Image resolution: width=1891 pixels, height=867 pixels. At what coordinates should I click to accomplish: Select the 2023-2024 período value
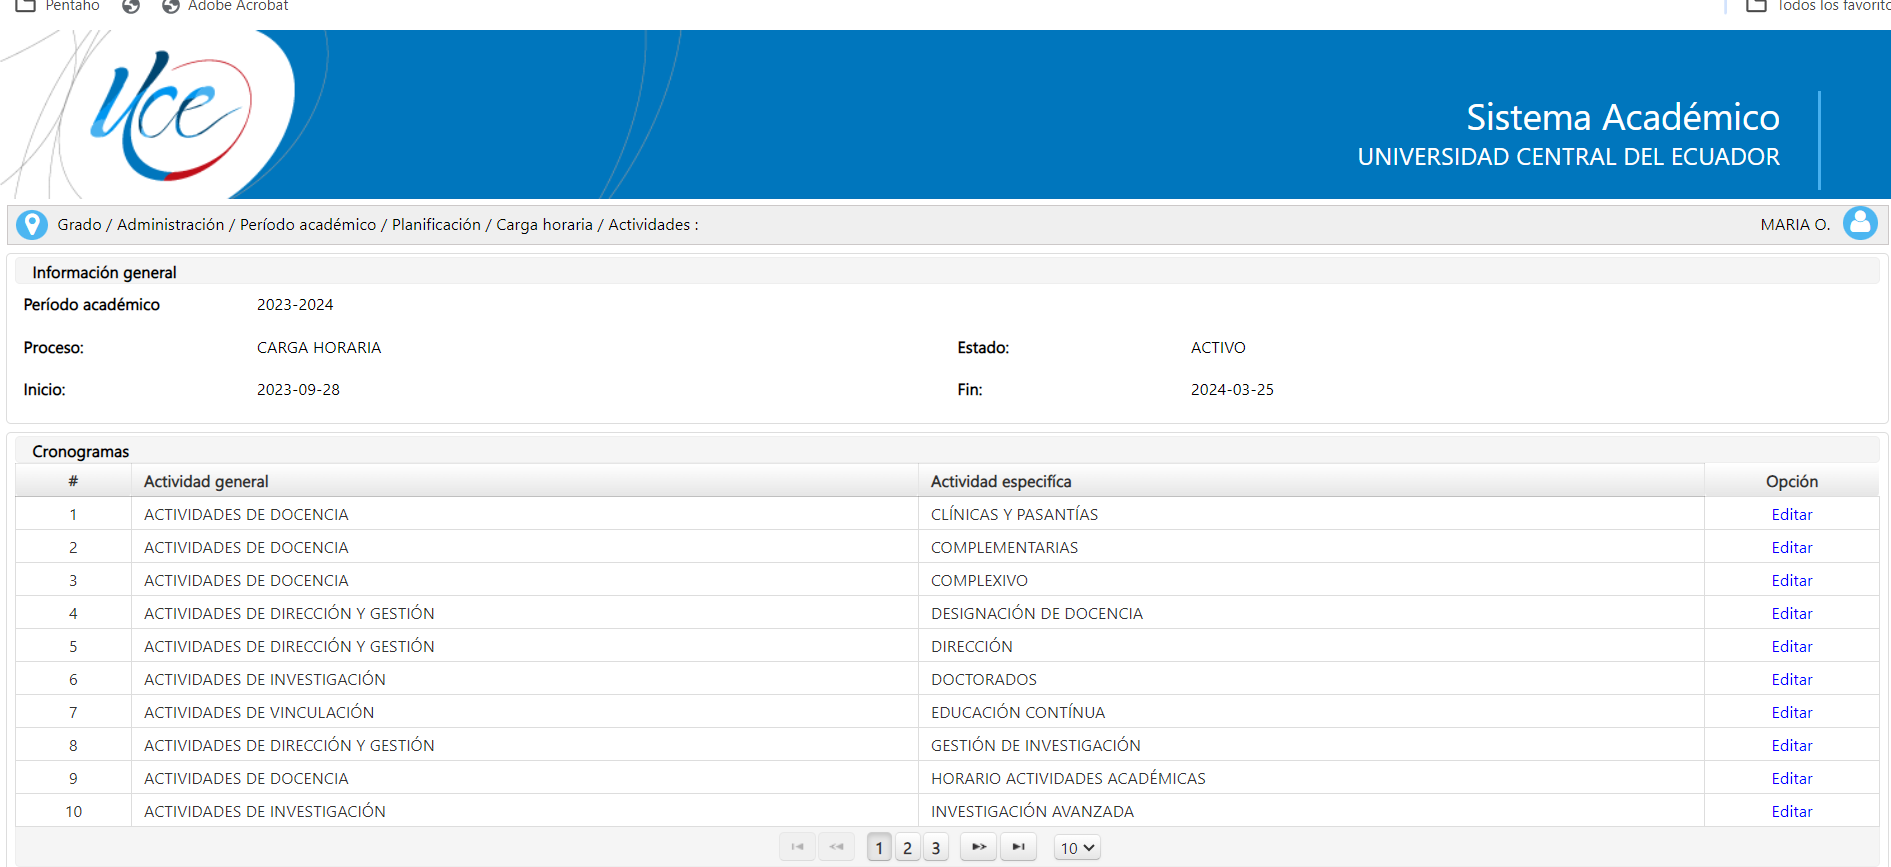pos(295,304)
